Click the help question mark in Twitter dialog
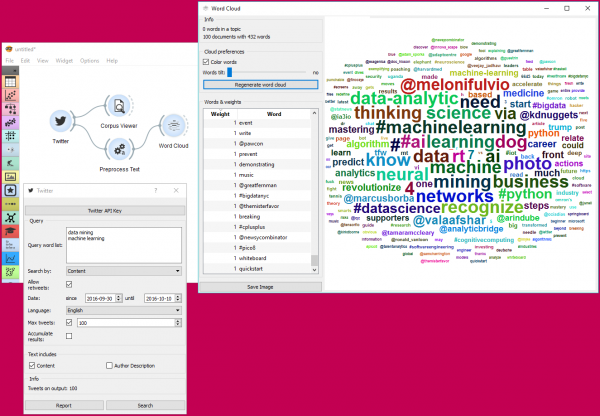The width and height of the screenshot is (600, 416). (x=155, y=190)
